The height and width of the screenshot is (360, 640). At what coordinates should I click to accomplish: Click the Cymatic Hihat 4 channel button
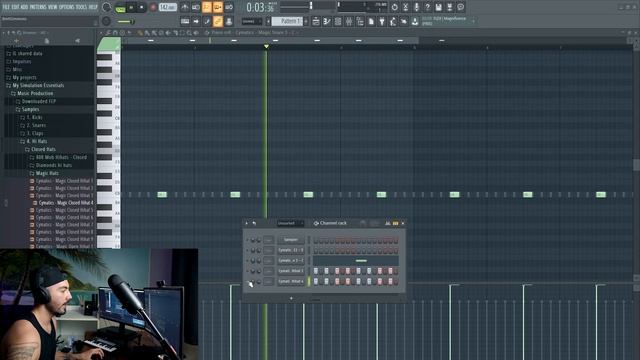[291, 281]
